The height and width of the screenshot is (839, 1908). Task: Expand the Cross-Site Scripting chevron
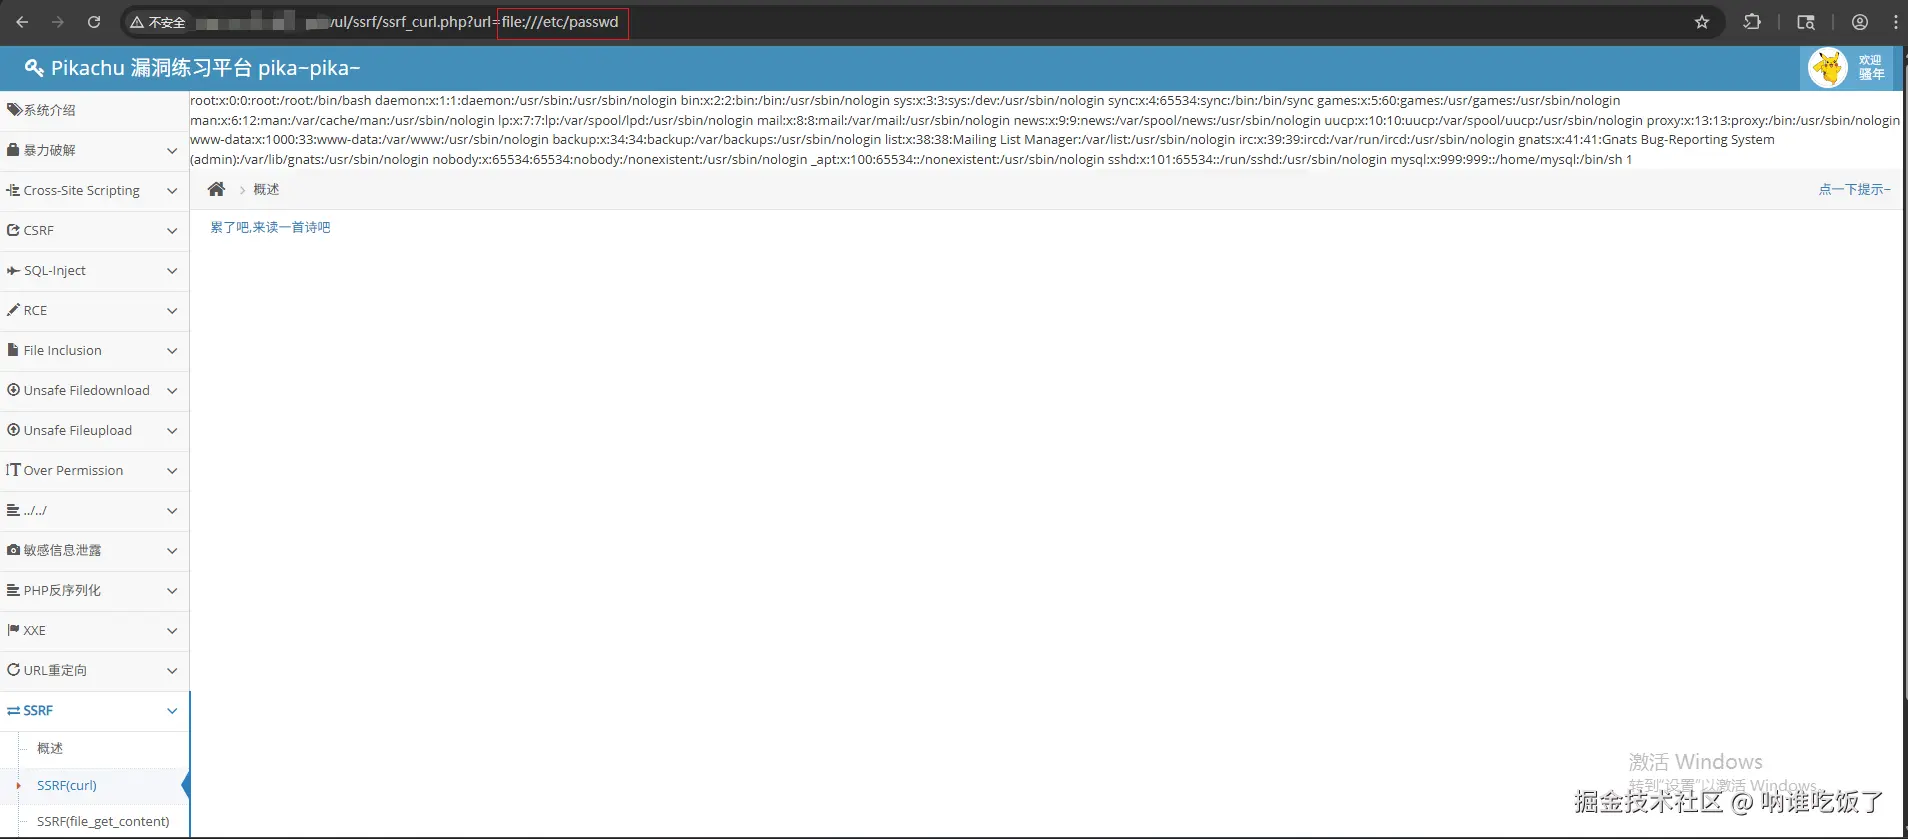[x=172, y=191]
